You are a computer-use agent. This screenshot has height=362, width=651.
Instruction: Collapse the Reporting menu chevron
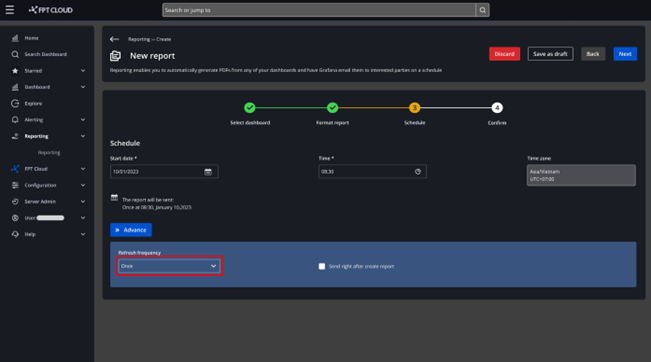click(x=83, y=136)
